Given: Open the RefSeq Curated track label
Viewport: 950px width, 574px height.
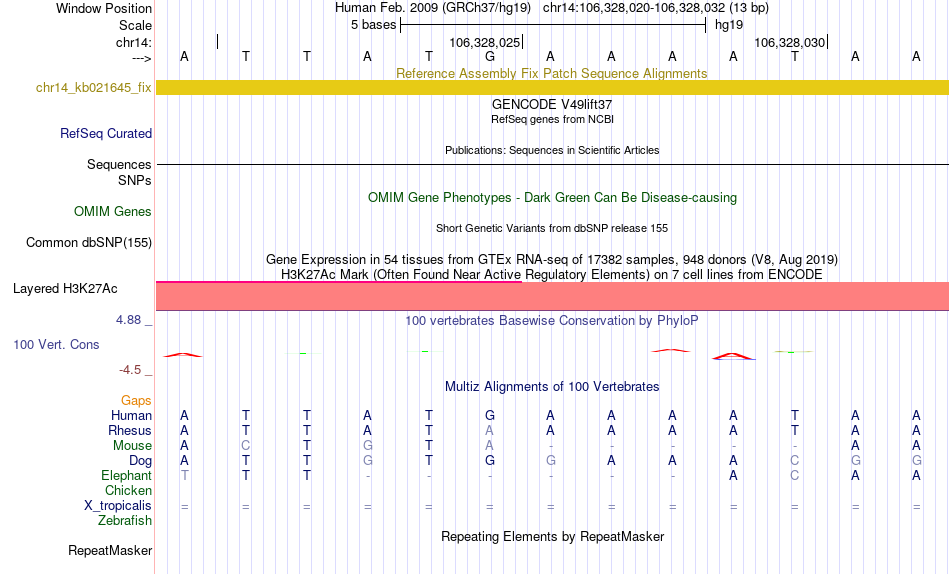Looking at the screenshot, I should (x=105, y=133).
